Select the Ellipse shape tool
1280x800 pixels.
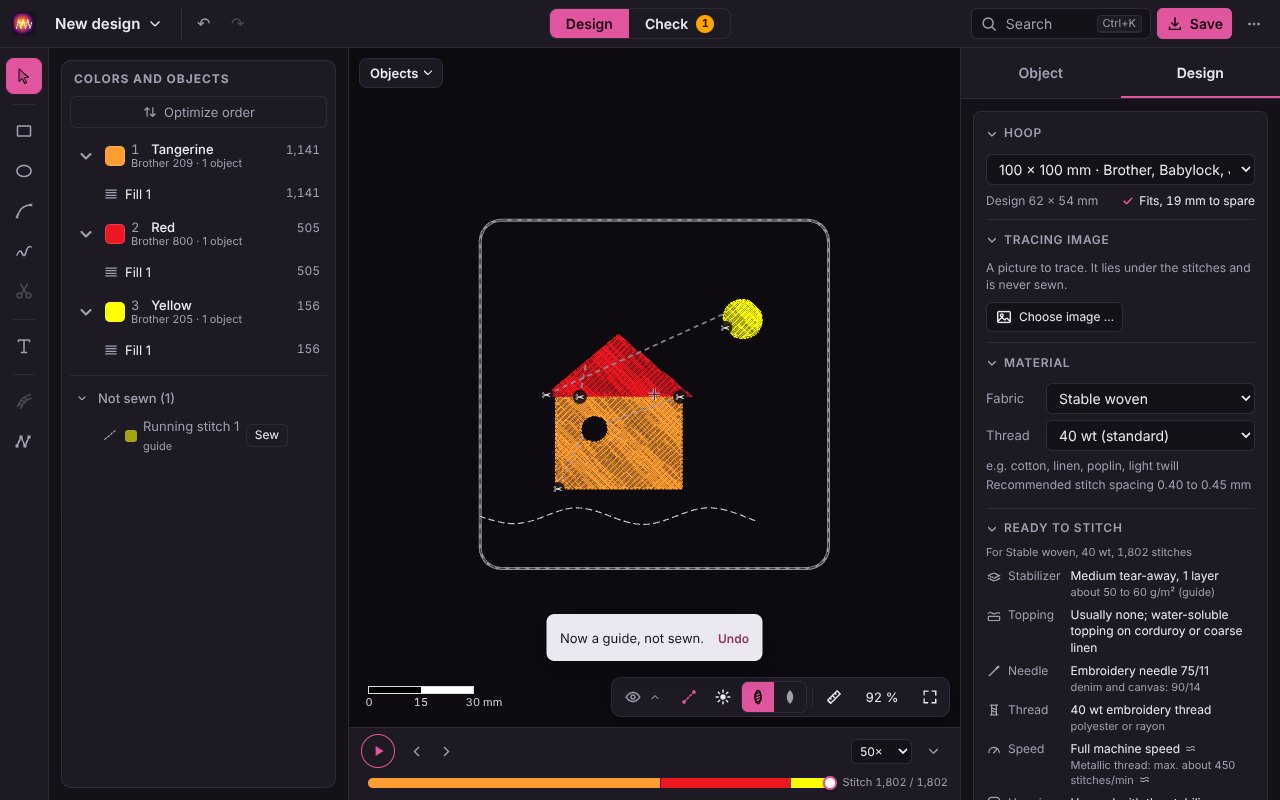24,171
